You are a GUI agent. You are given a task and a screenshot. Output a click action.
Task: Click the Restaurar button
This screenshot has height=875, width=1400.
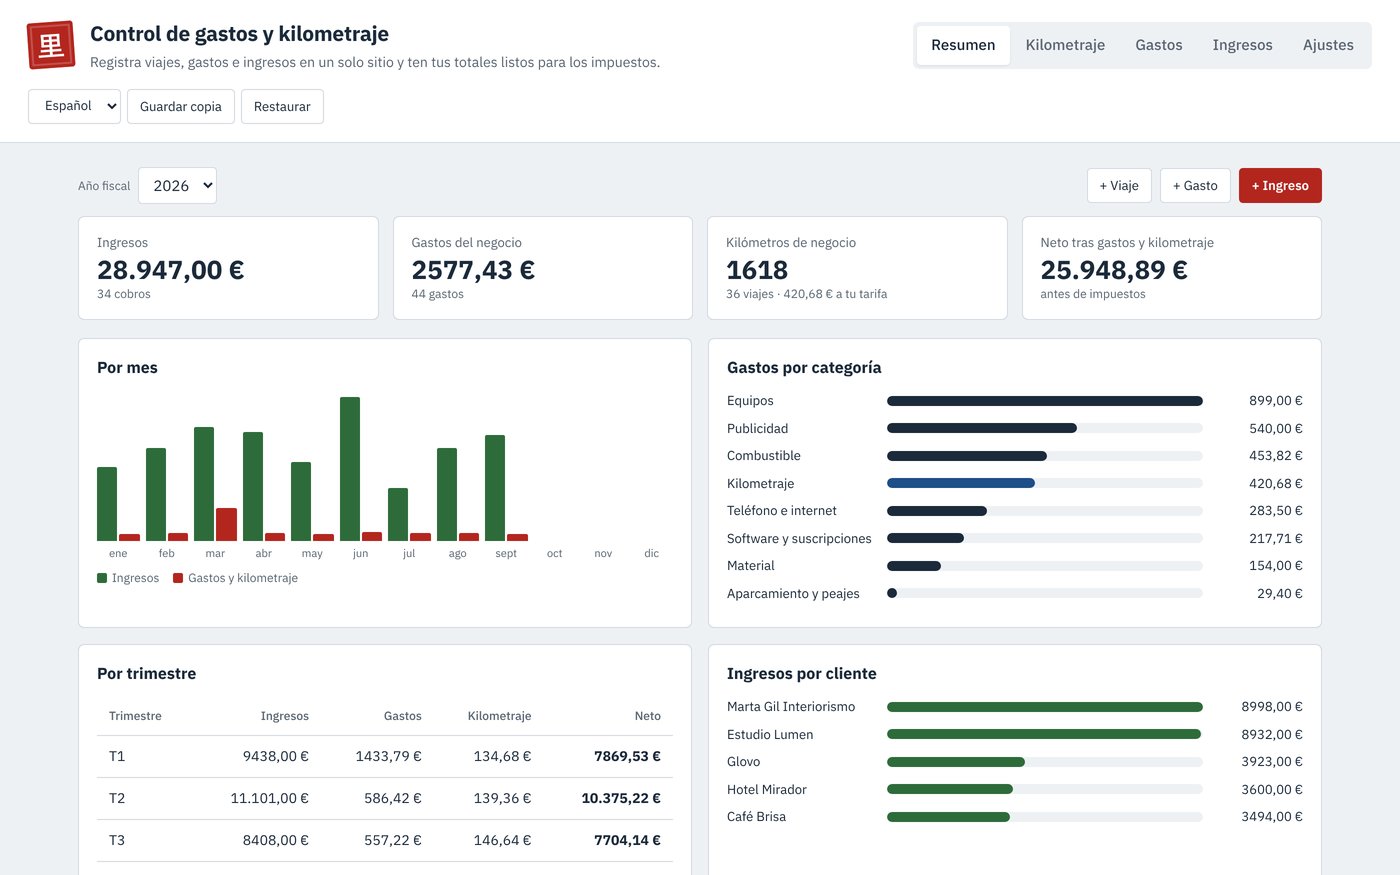pos(282,106)
